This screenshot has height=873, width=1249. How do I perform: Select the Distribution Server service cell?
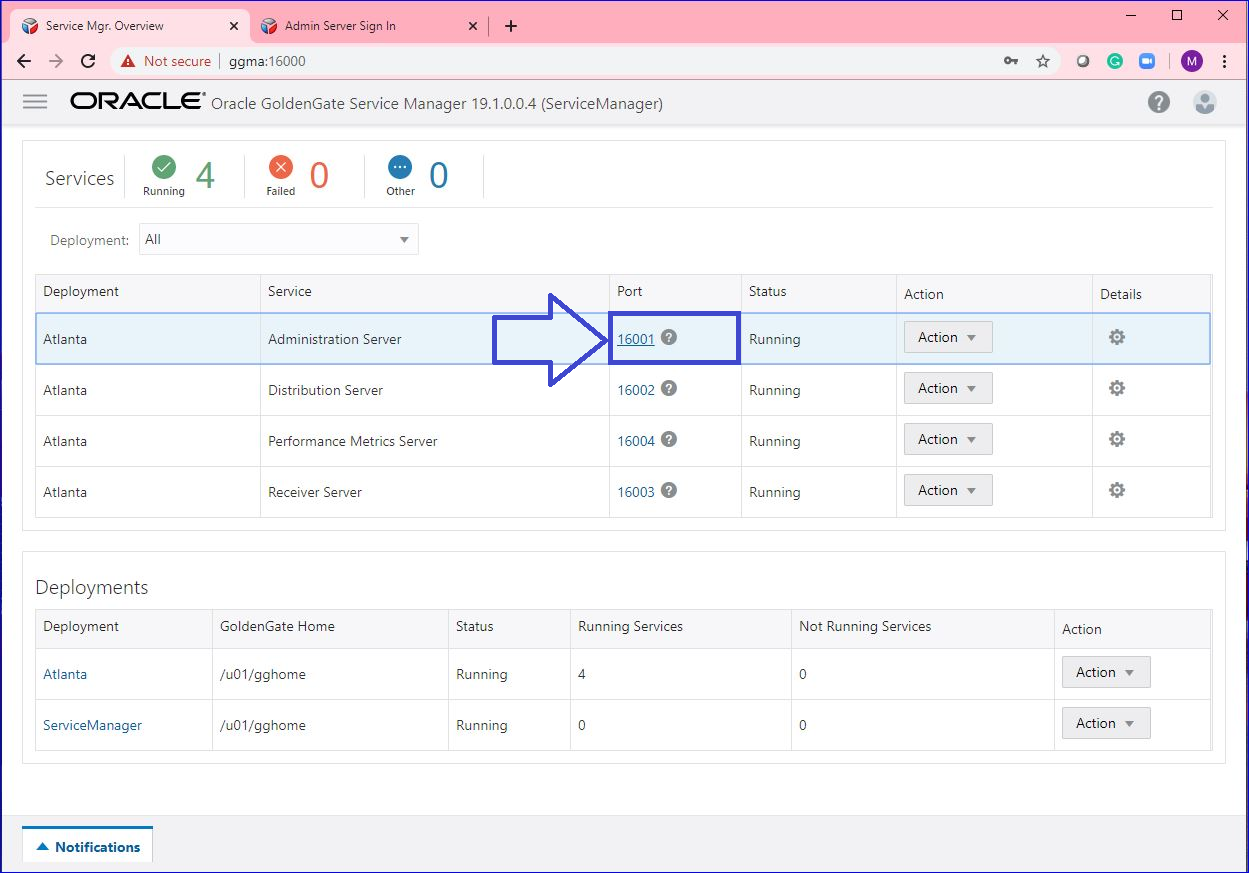(x=435, y=390)
